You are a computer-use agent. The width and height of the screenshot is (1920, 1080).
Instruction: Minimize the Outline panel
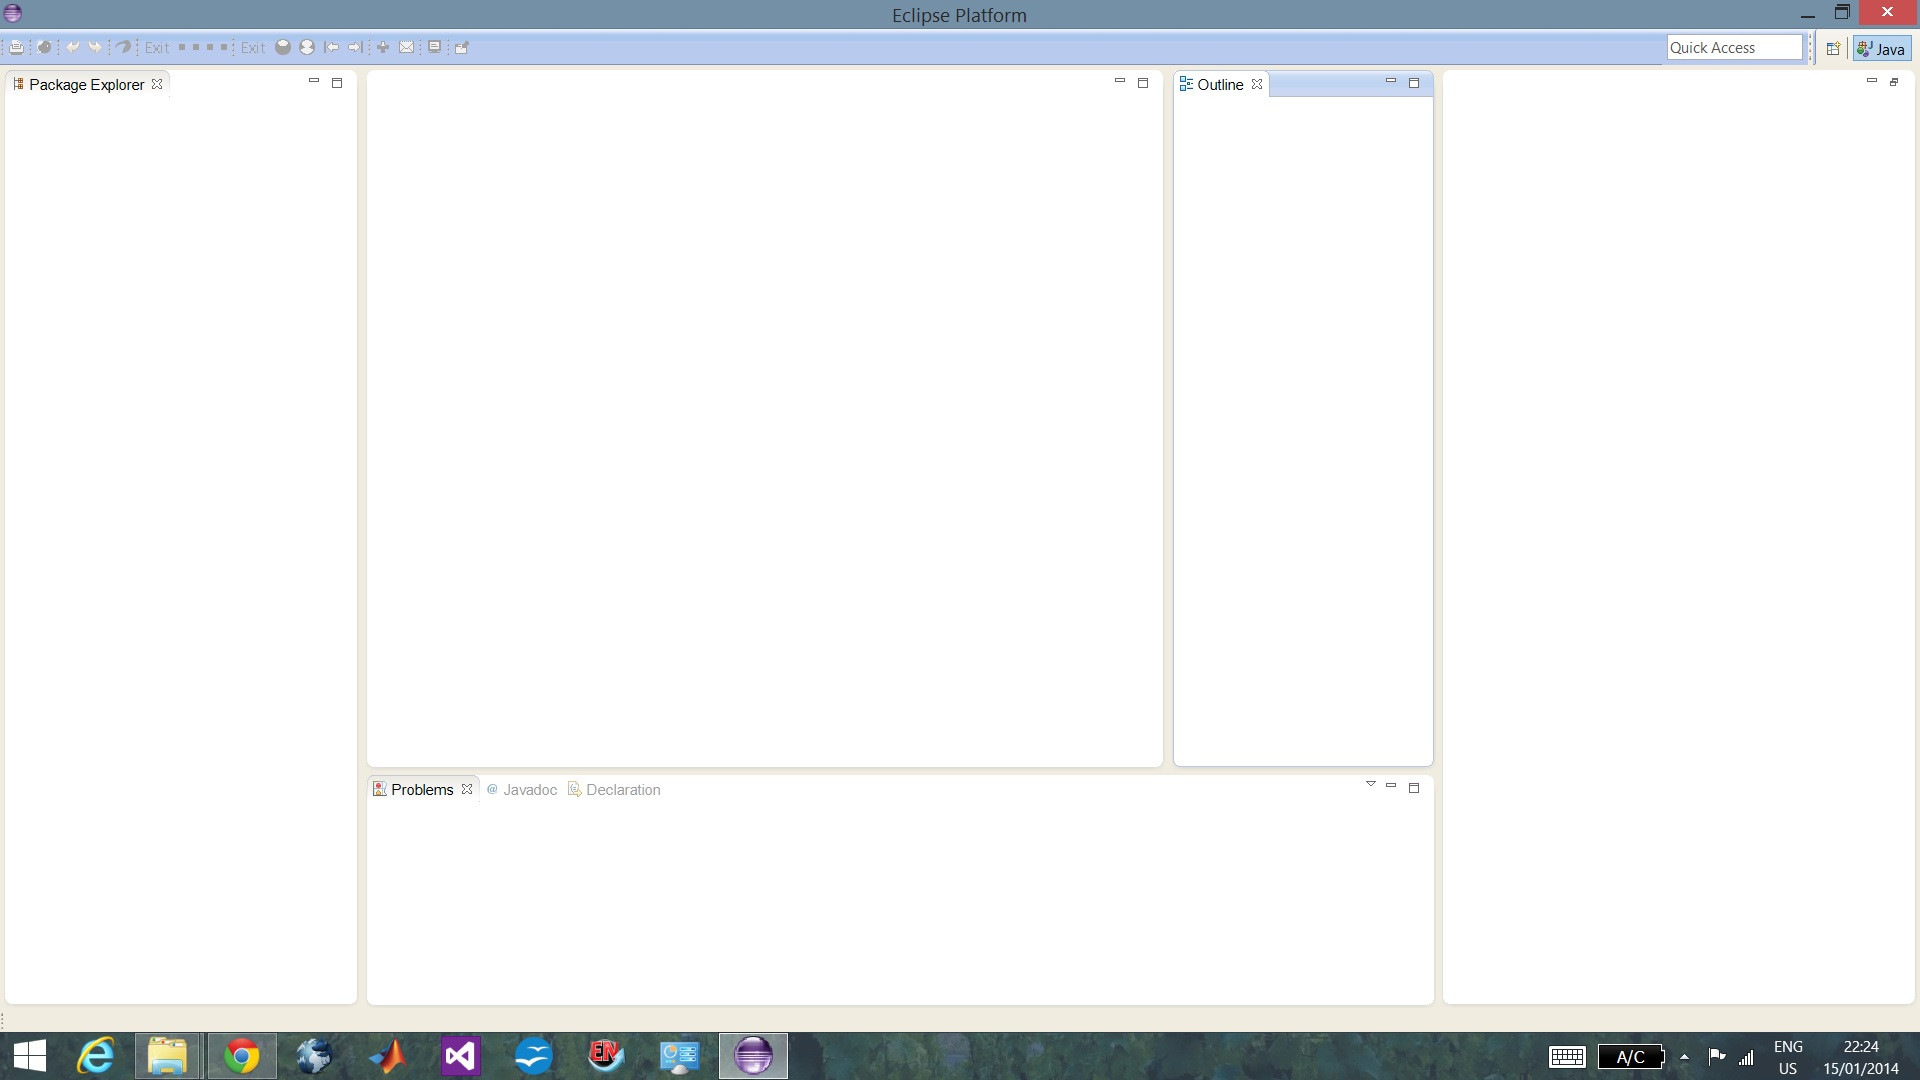coord(1391,81)
